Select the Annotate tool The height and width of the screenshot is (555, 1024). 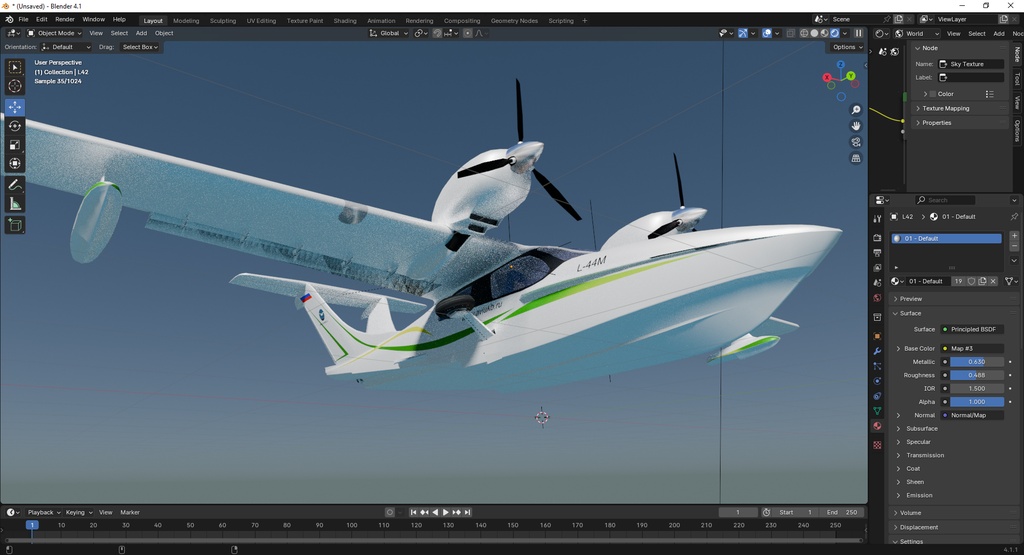tap(15, 185)
